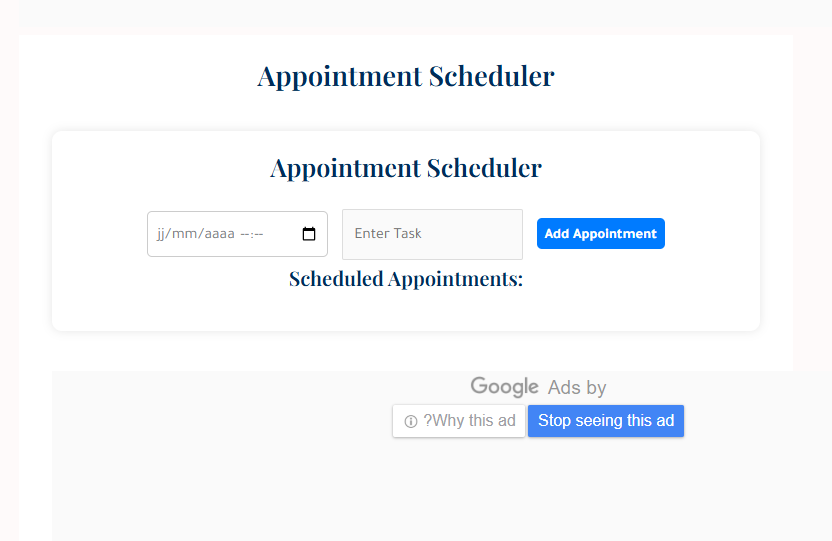Click the Ads by label text
832x541 pixels.
(x=577, y=388)
